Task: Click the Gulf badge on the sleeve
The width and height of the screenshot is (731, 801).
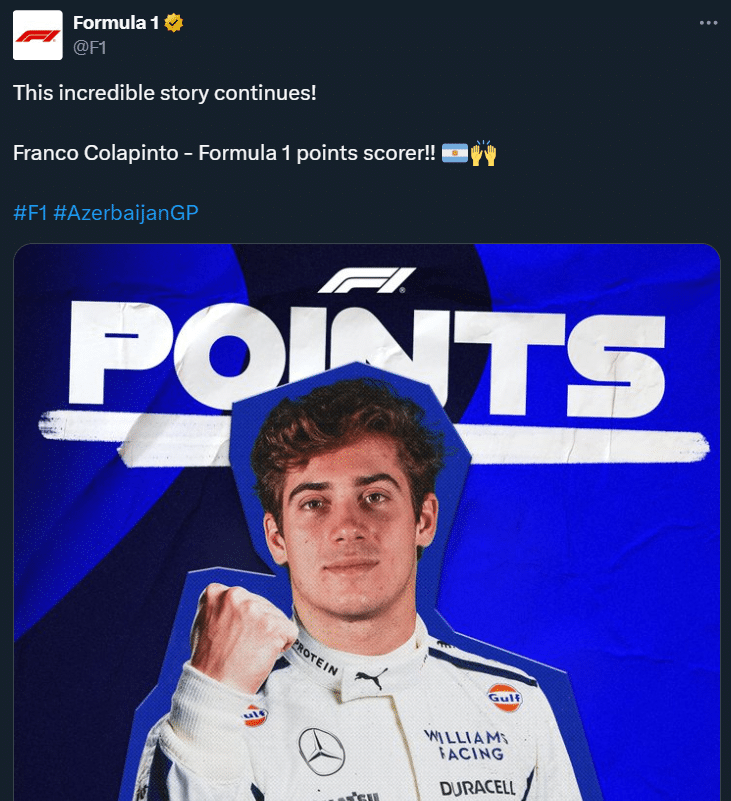Action: click(254, 716)
